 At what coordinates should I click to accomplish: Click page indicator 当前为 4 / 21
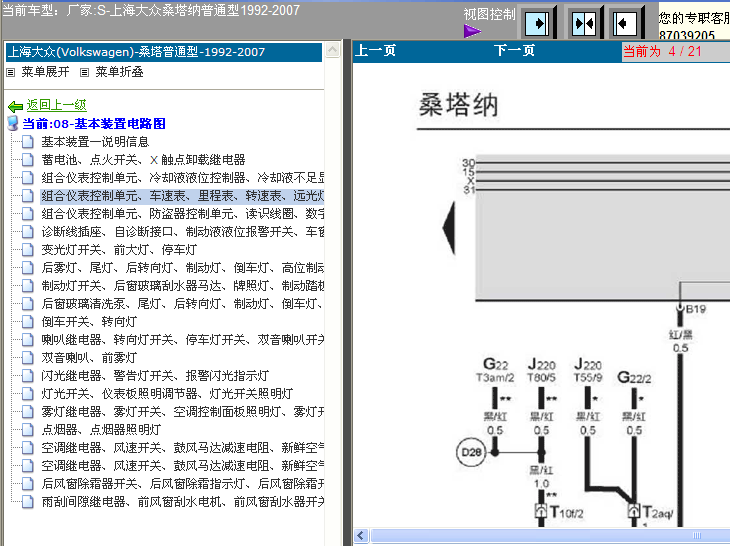(x=662, y=51)
